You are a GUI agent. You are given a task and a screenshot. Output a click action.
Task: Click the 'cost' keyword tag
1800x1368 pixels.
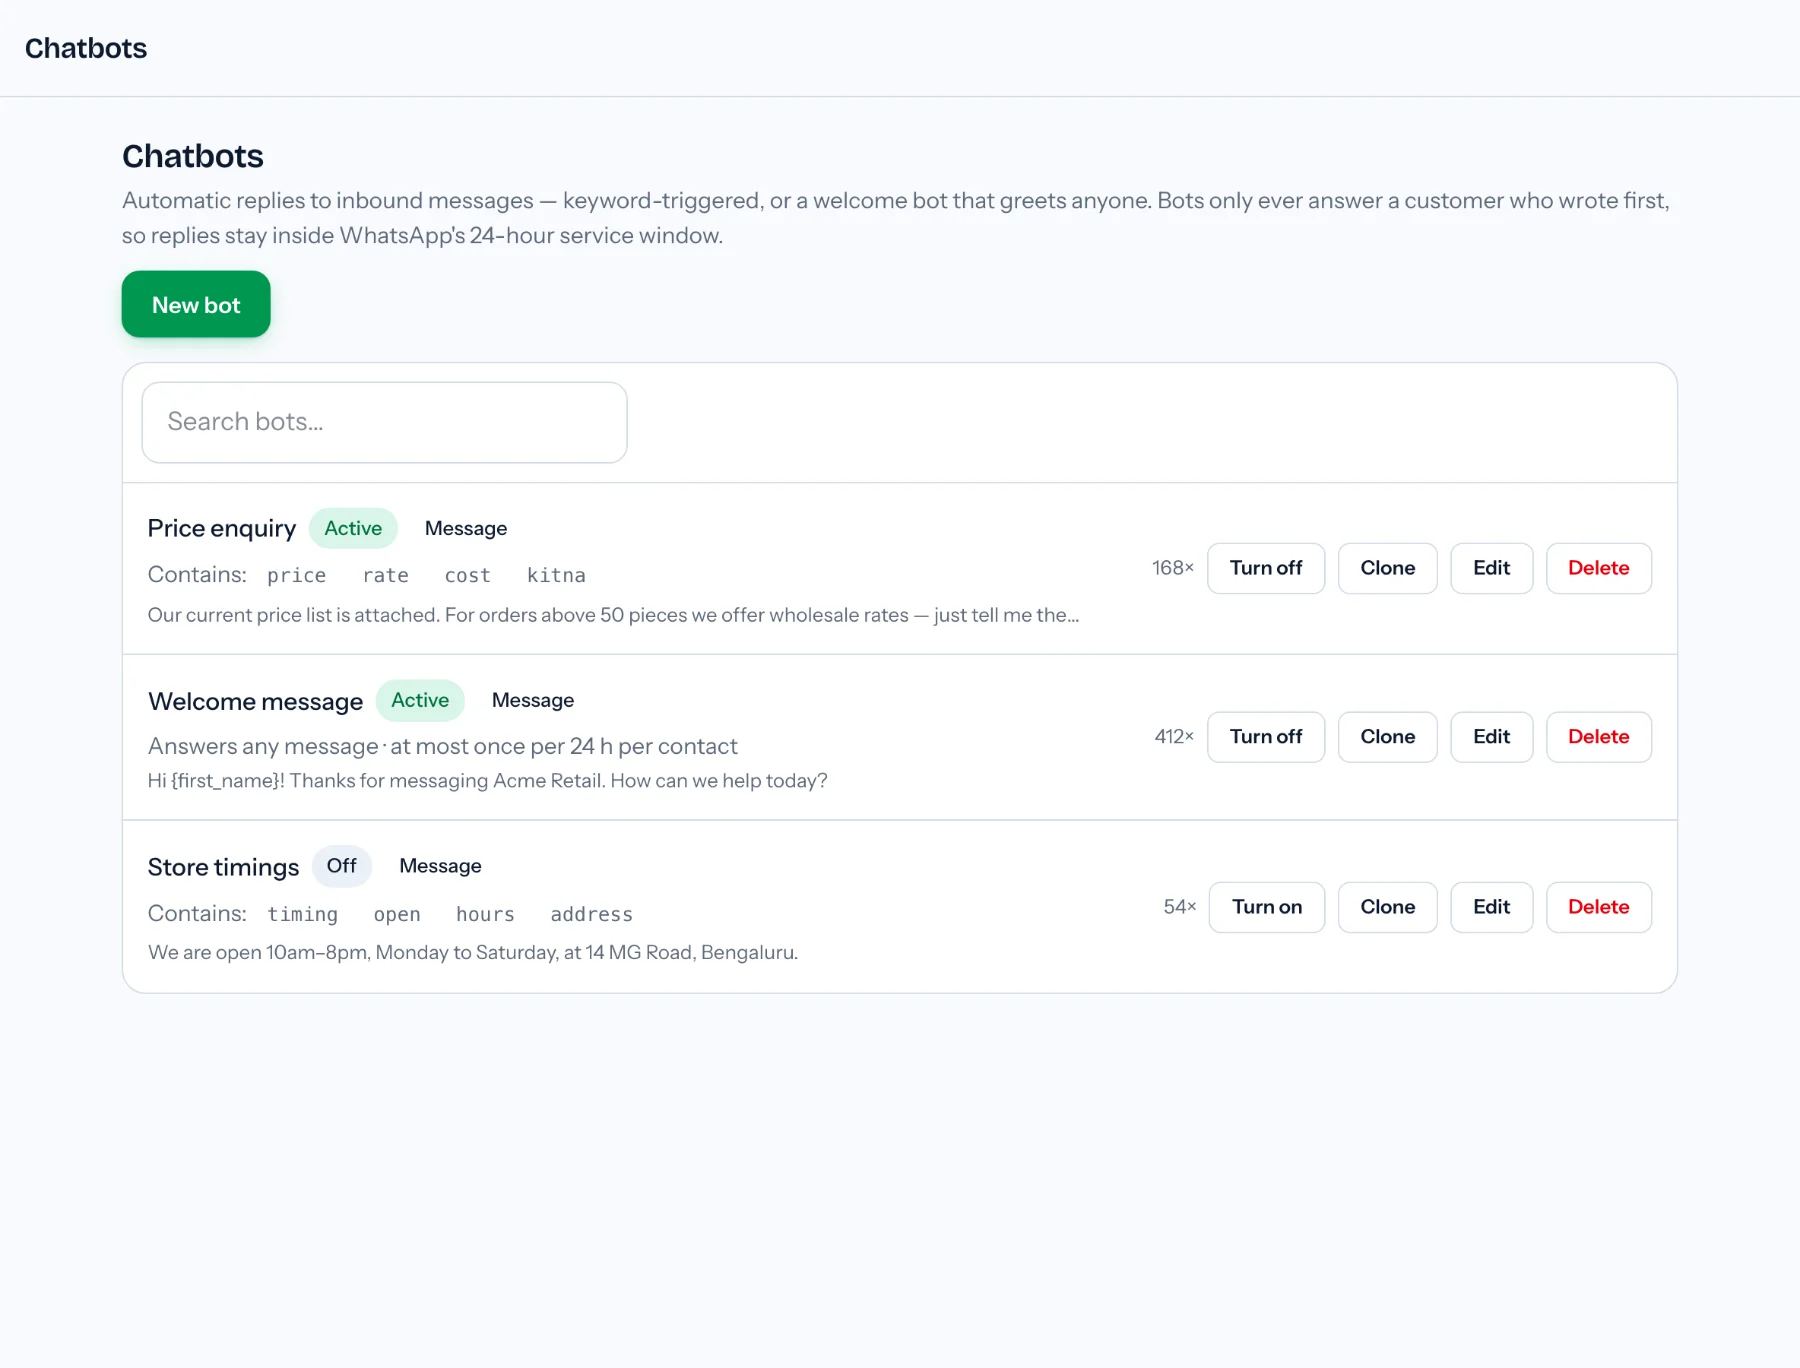(x=468, y=575)
